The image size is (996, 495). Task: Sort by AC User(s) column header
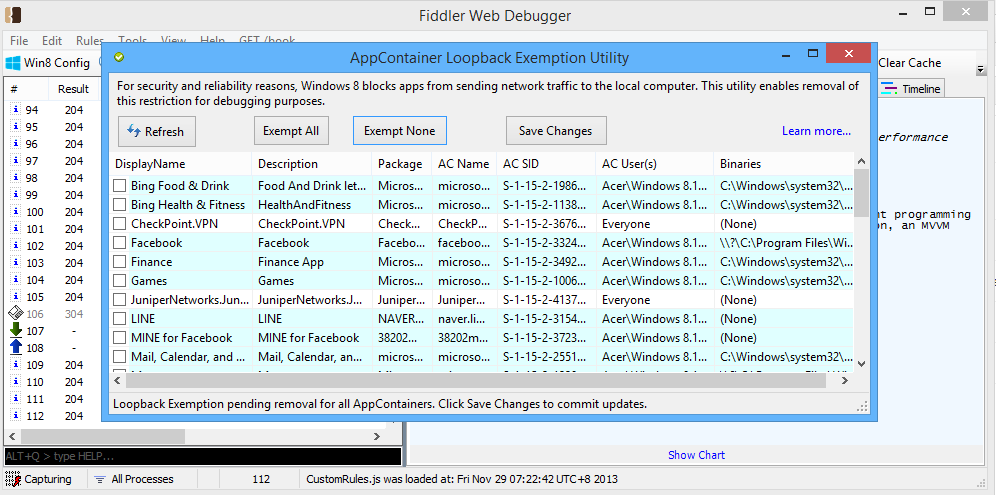(x=655, y=164)
